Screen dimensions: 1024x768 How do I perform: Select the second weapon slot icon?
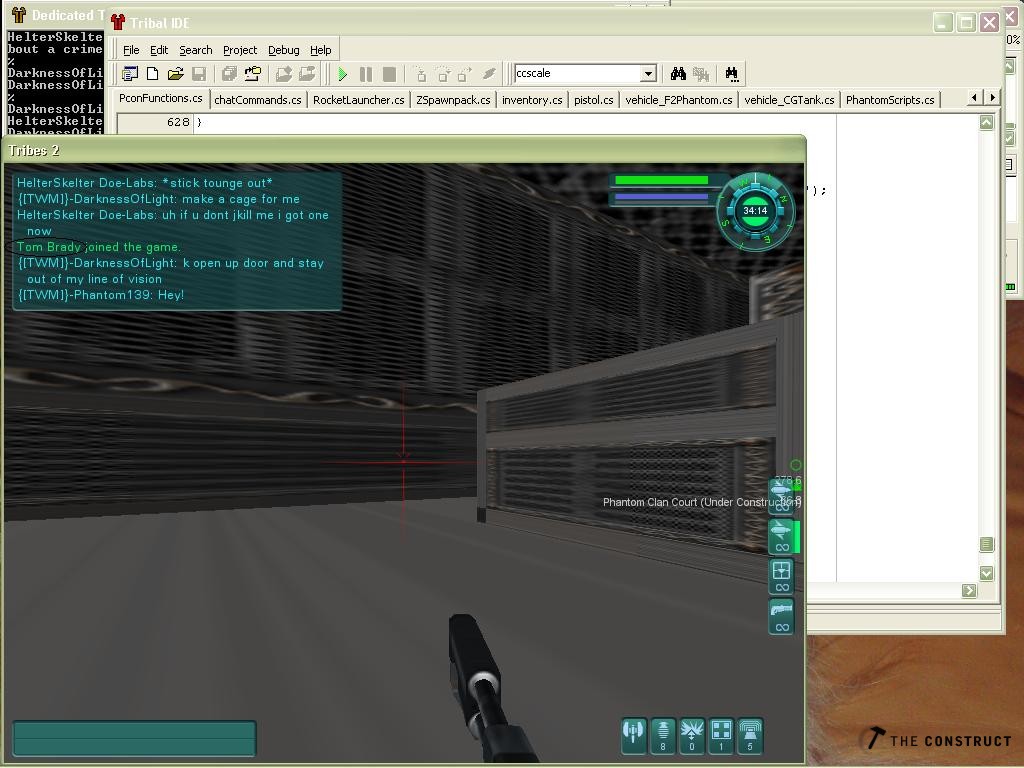(781, 536)
